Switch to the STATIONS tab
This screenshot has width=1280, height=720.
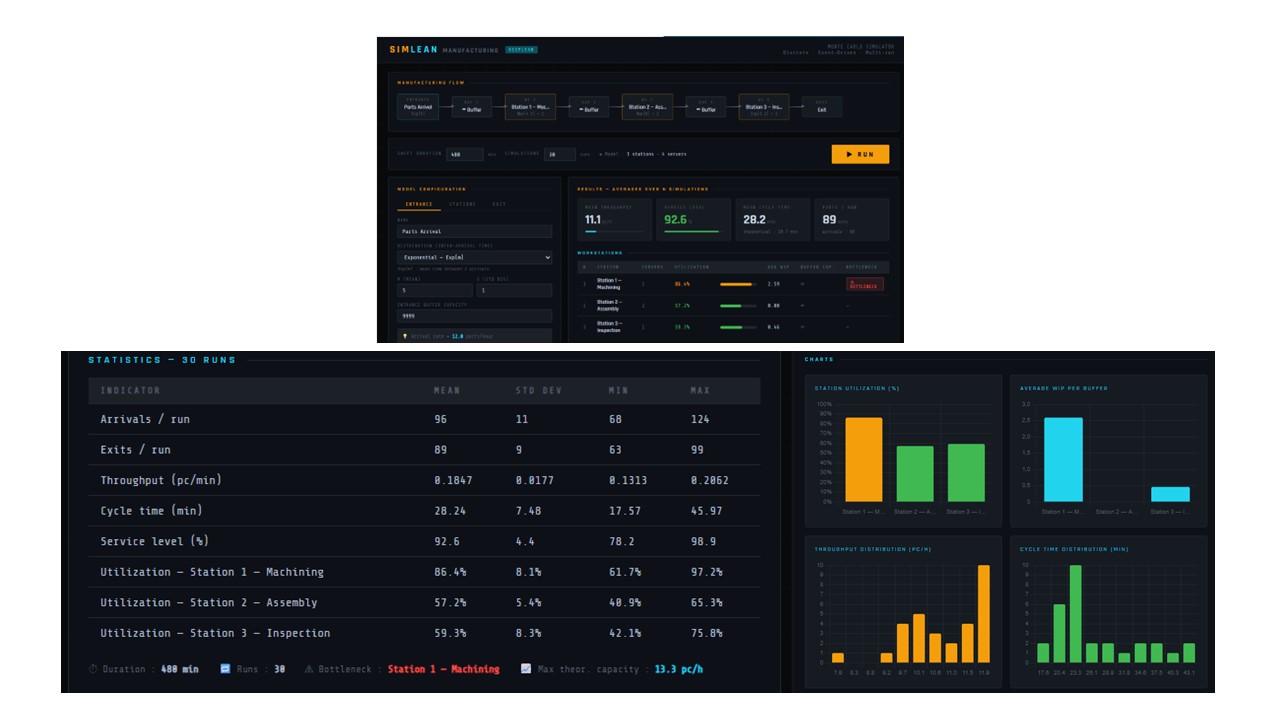pyautogui.click(x=461, y=204)
